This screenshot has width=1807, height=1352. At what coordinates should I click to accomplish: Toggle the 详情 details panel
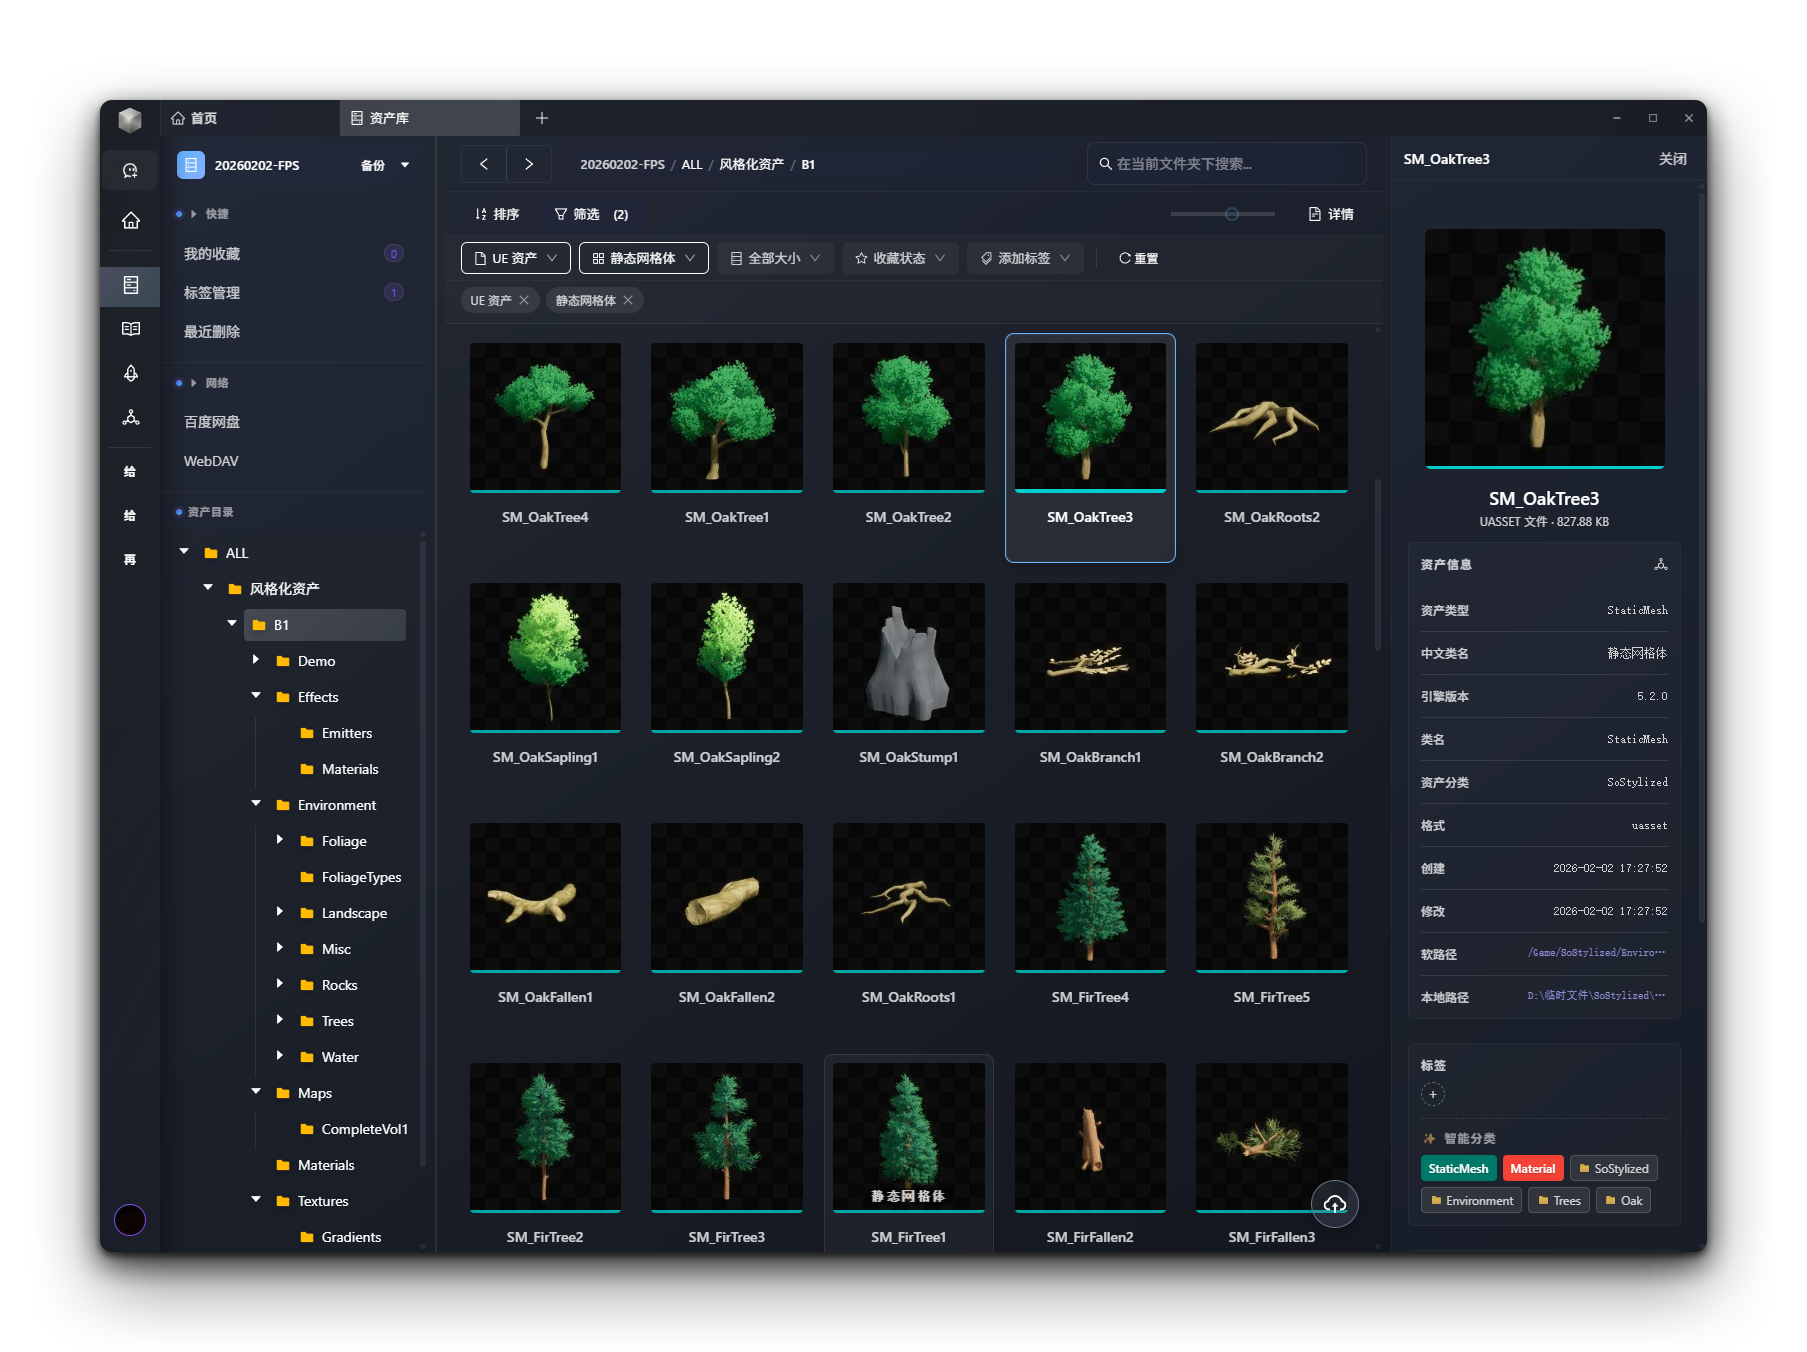pyautogui.click(x=1331, y=214)
